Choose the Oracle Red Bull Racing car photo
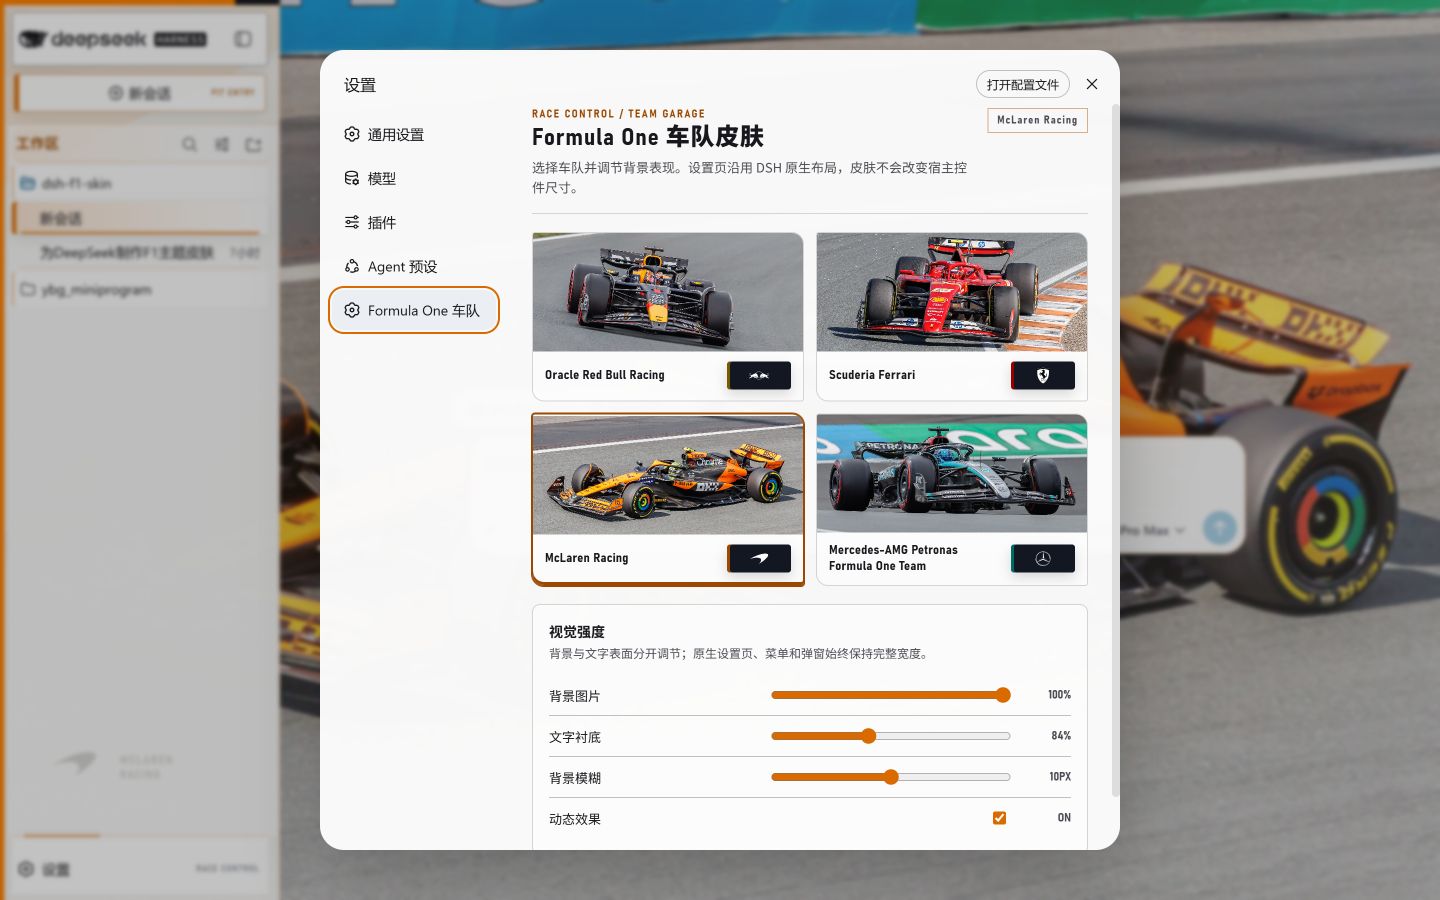 668,292
